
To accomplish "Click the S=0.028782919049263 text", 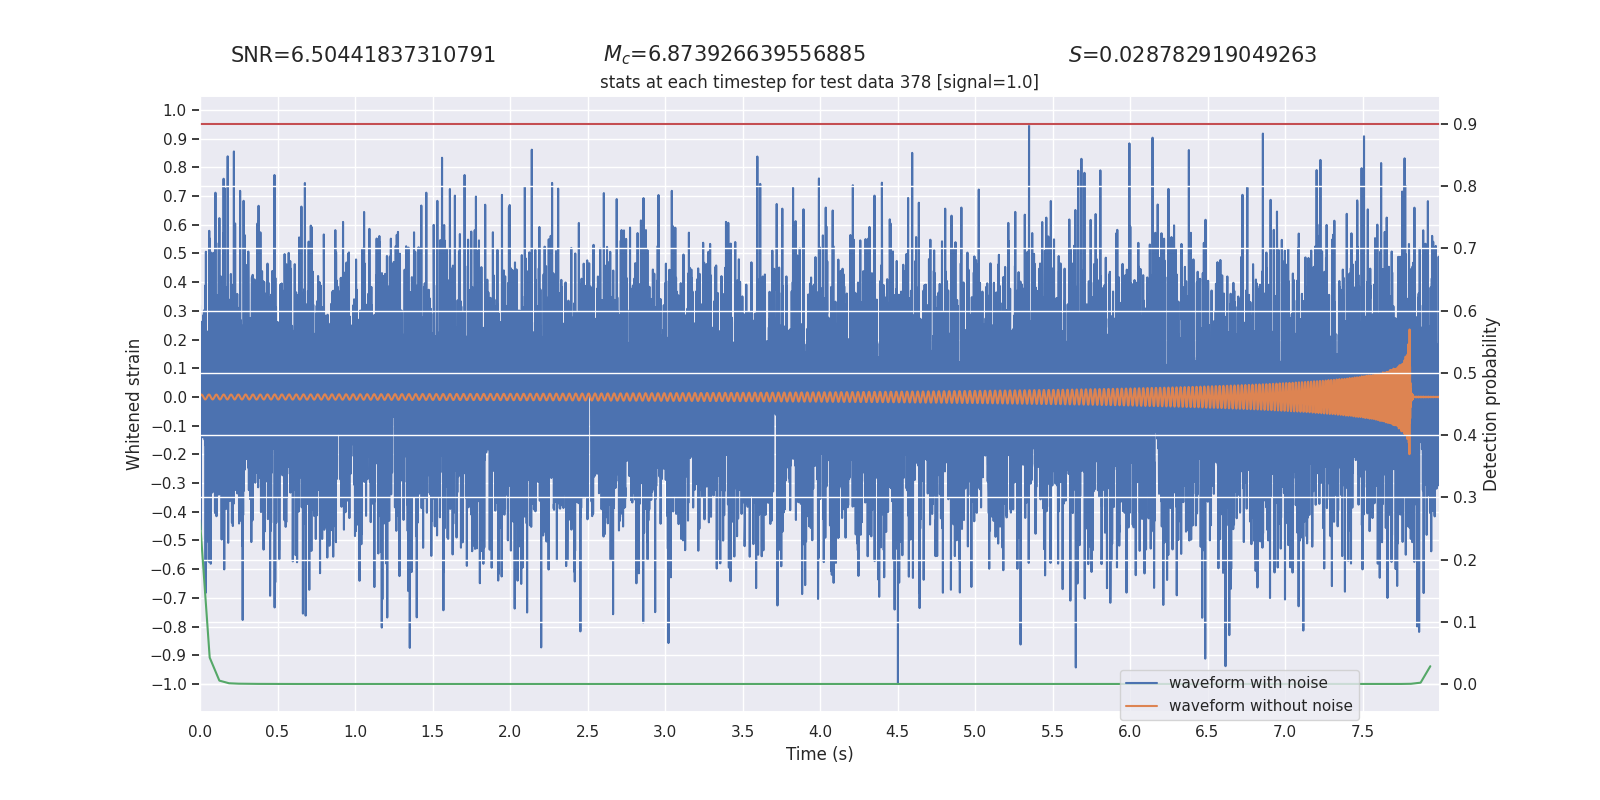I will tap(1192, 55).
